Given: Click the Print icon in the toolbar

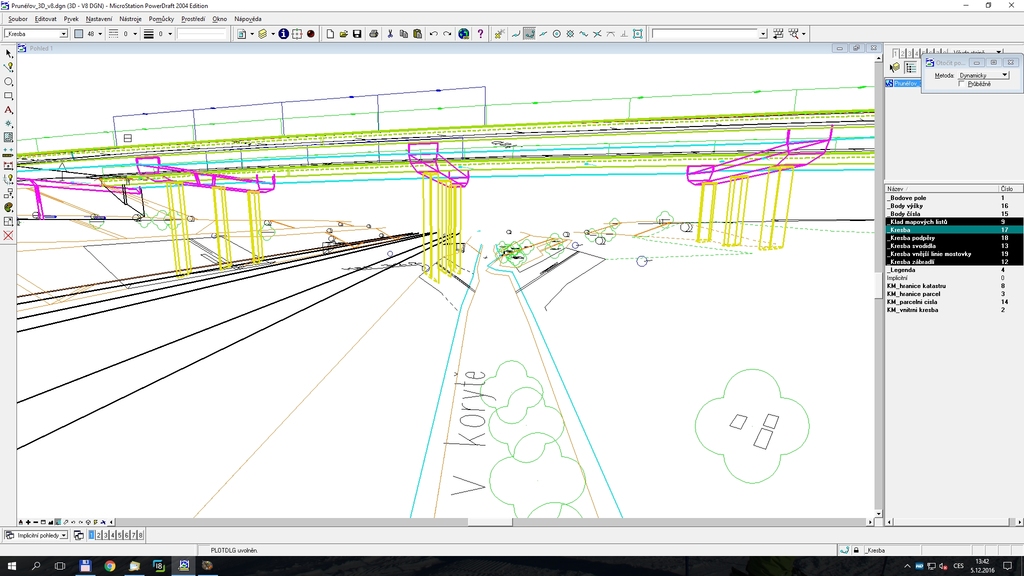Looking at the screenshot, I should coord(374,34).
